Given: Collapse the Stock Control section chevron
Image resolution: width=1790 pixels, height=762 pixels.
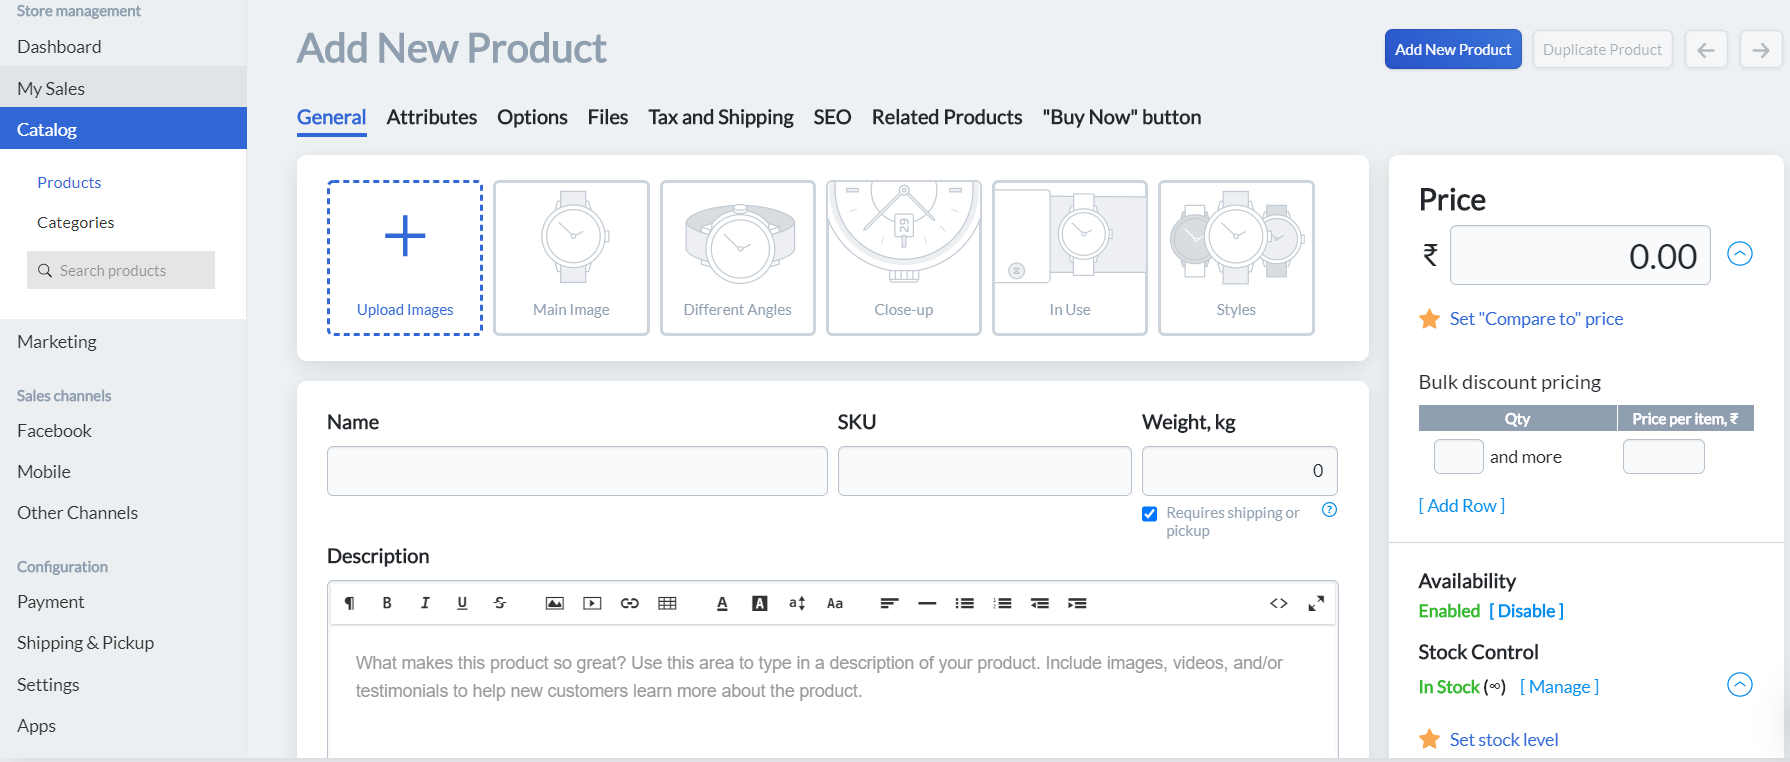Looking at the screenshot, I should (x=1740, y=685).
